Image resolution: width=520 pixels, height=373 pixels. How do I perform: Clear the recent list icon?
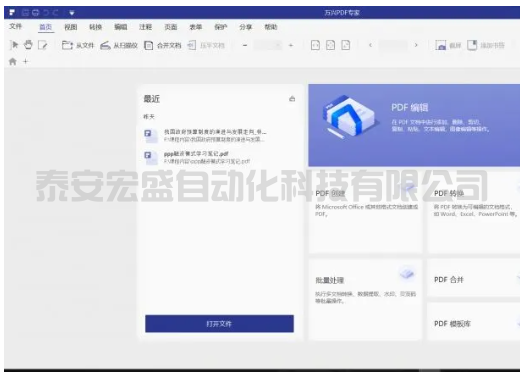click(292, 99)
